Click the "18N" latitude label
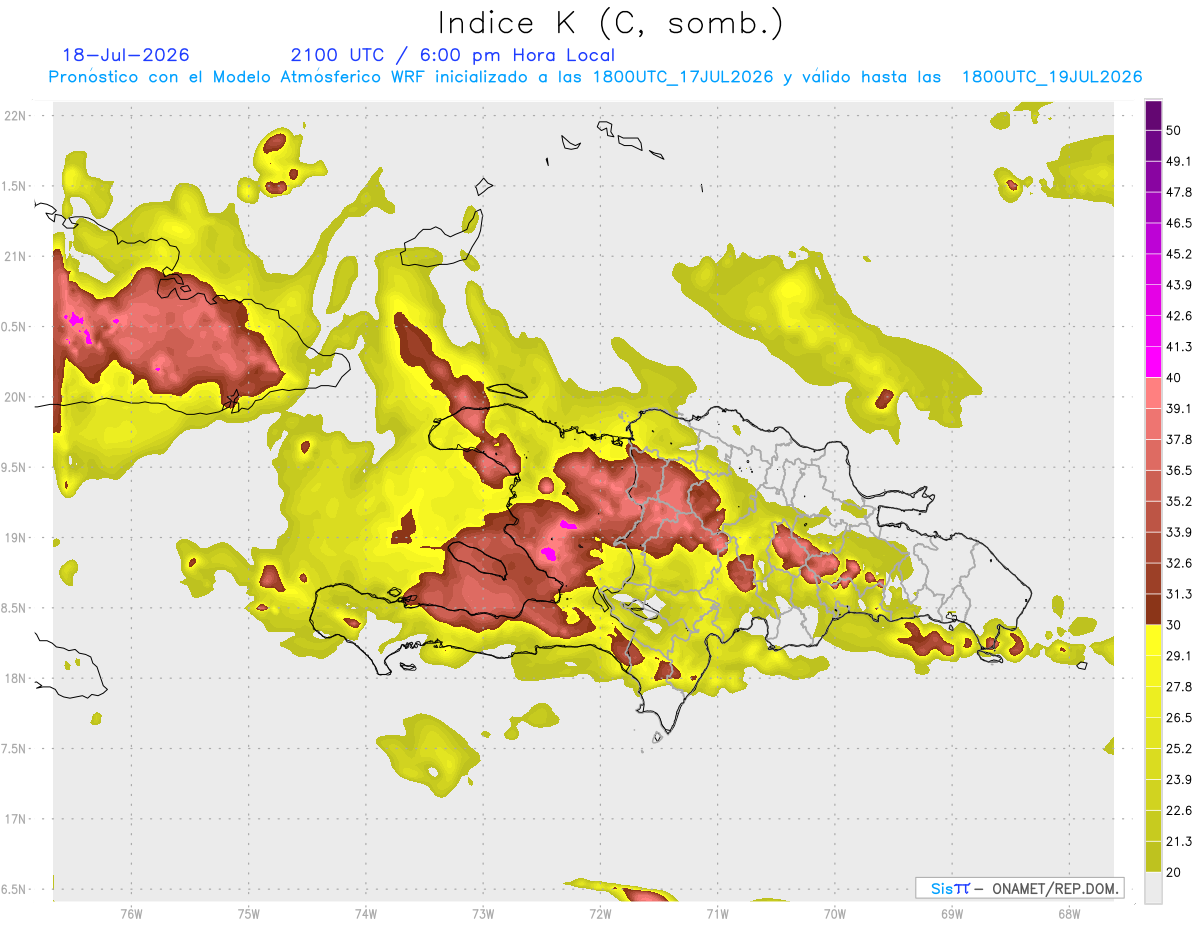 click(15, 679)
